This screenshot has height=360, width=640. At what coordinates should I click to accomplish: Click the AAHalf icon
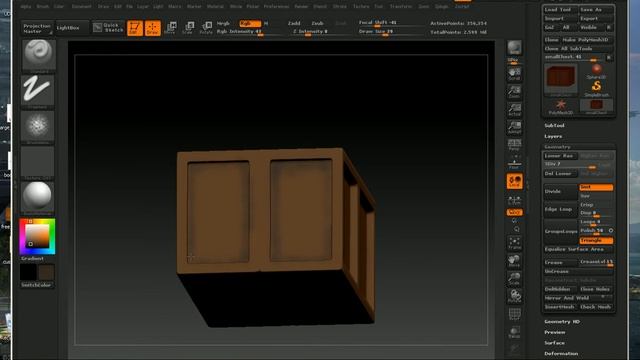[x=514, y=127]
